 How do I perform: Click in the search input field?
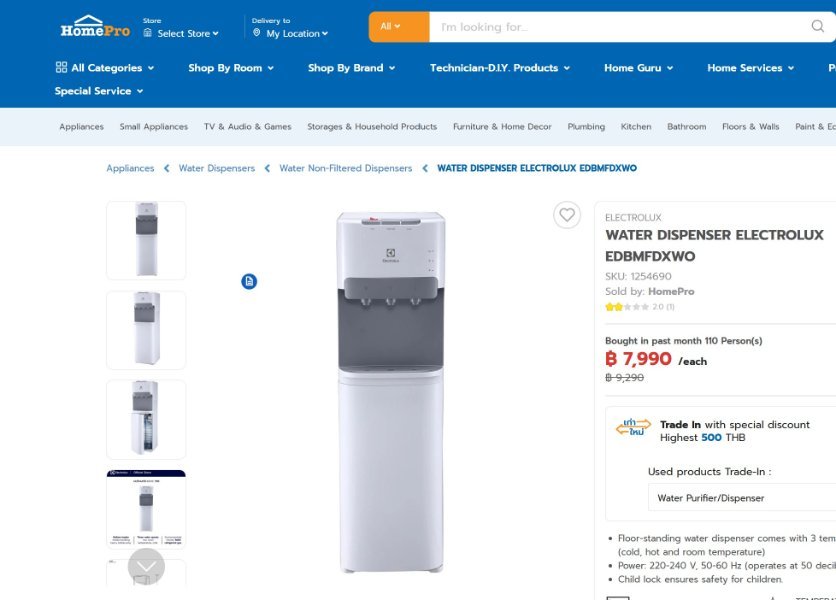[x=618, y=27]
